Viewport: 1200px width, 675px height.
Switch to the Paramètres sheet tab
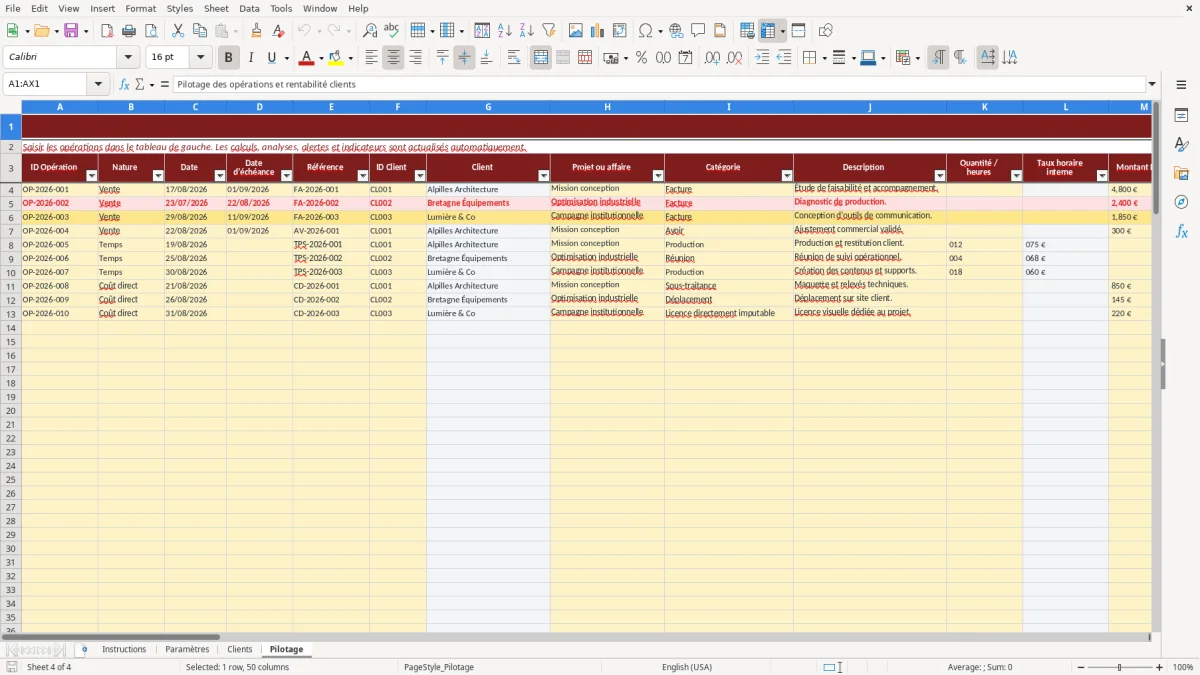tap(187, 649)
